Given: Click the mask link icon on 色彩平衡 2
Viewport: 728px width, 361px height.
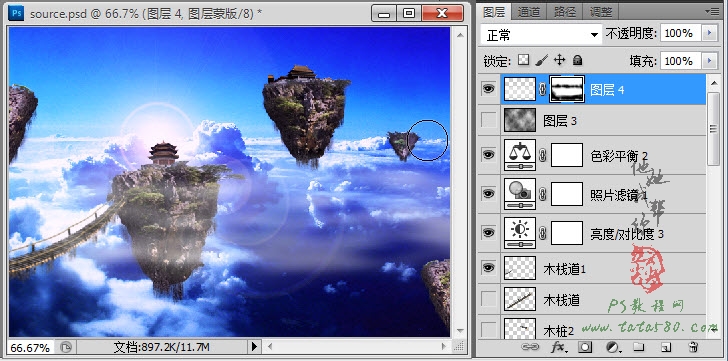Looking at the screenshot, I should [543, 155].
